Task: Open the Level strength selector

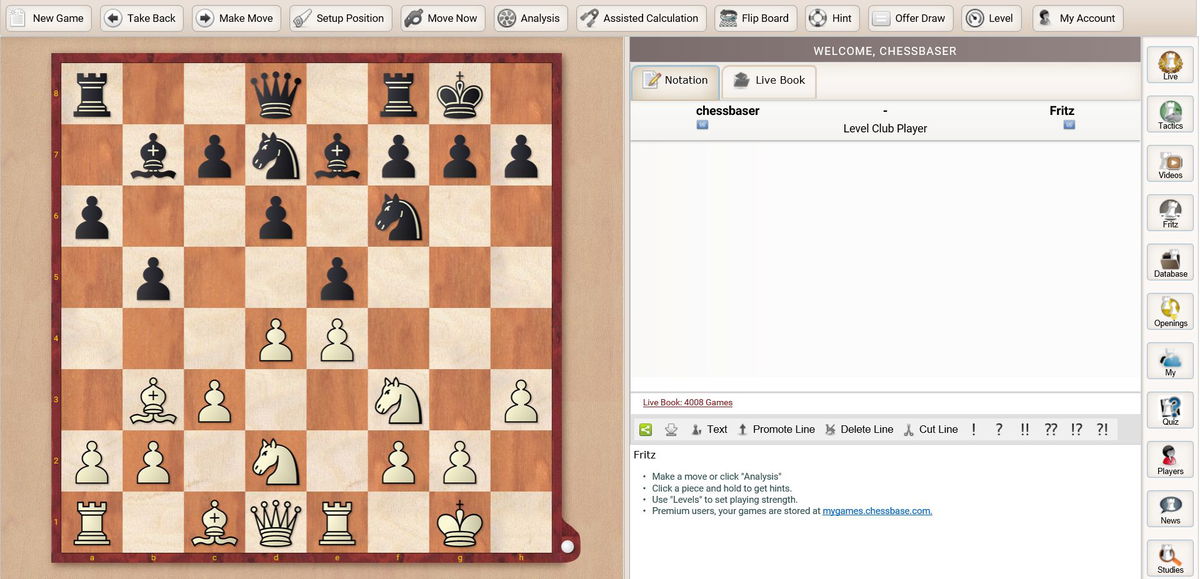Action: 991,18
